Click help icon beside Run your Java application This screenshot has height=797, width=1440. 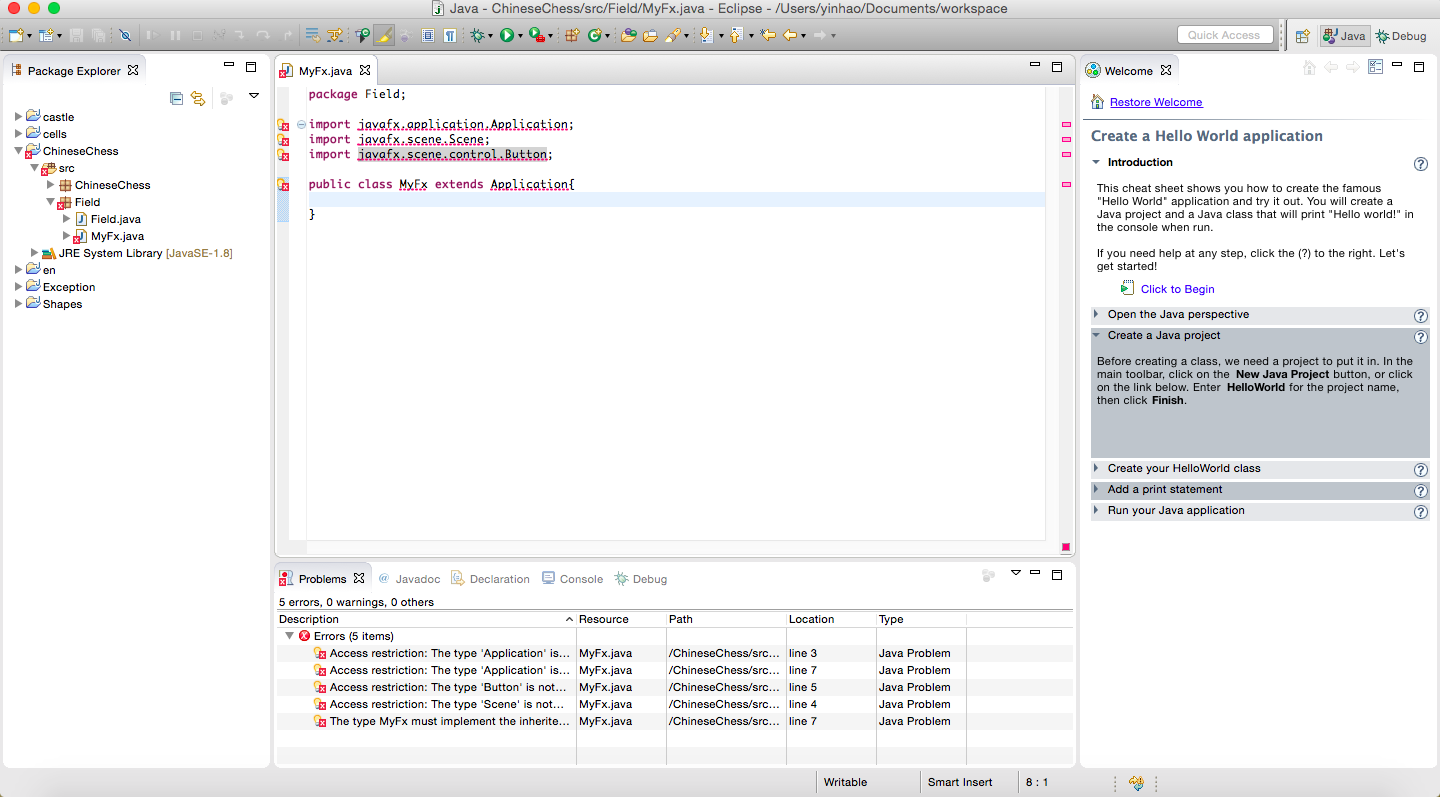[x=1420, y=512]
